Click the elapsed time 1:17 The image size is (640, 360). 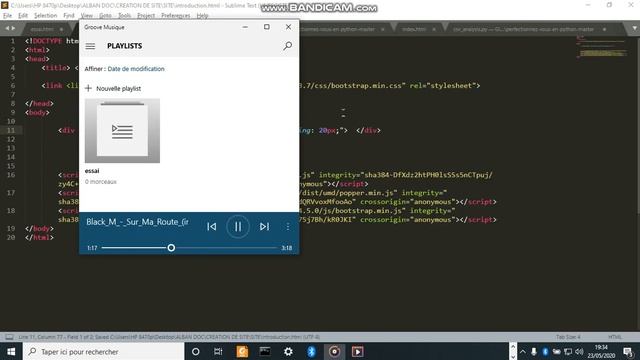tap(92, 248)
